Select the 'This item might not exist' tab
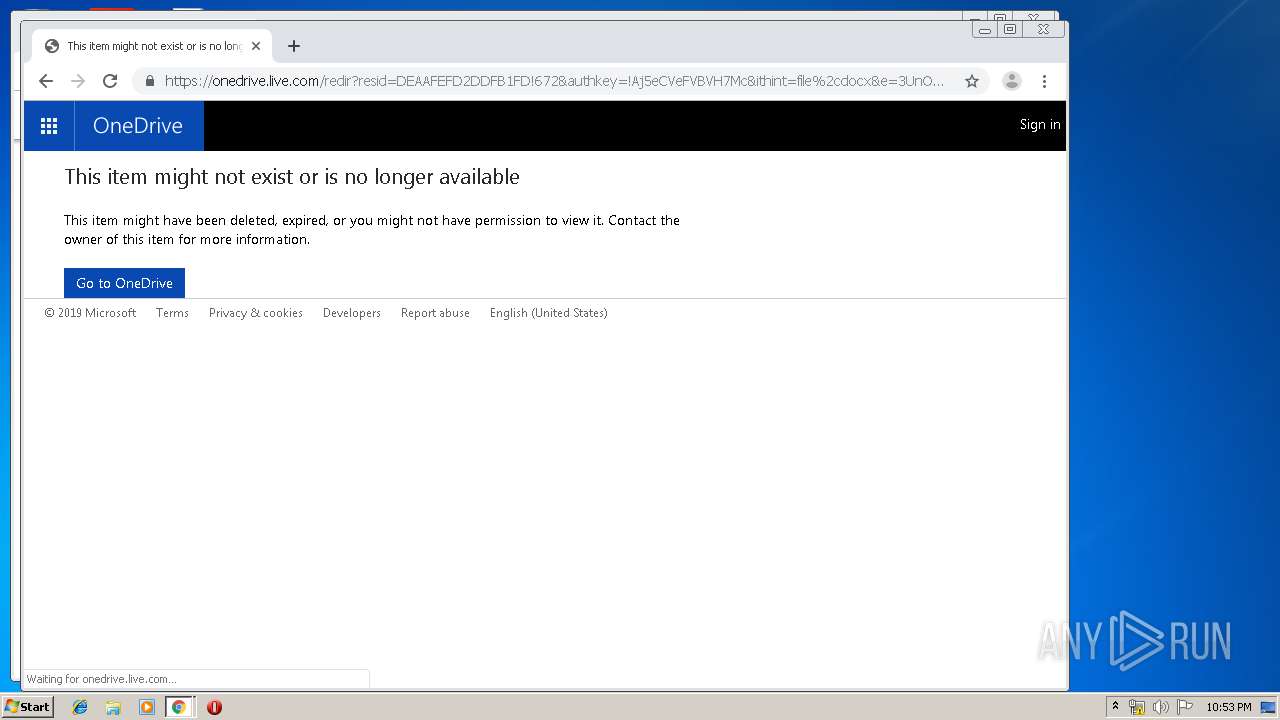 pos(153,46)
